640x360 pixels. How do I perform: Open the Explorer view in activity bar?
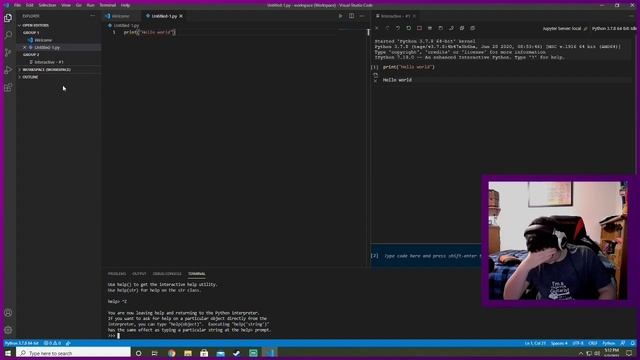coord(8,18)
